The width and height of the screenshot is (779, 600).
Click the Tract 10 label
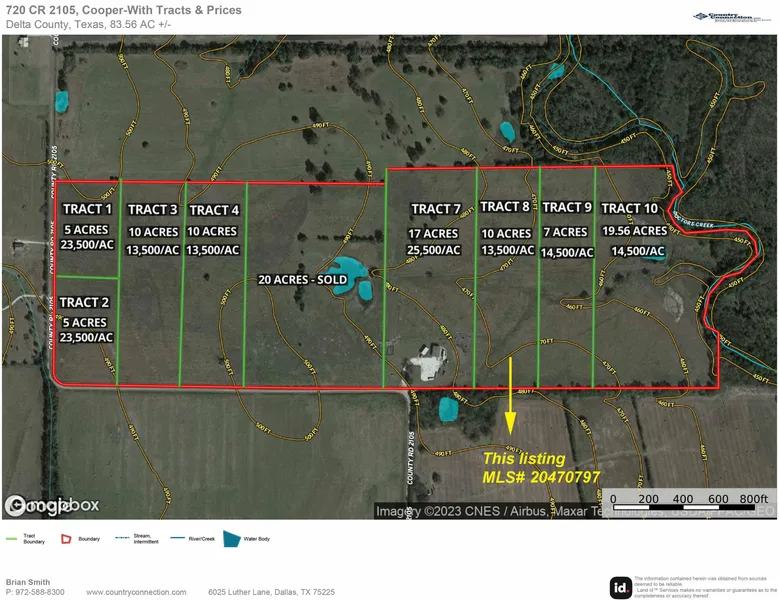pos(628,208)
